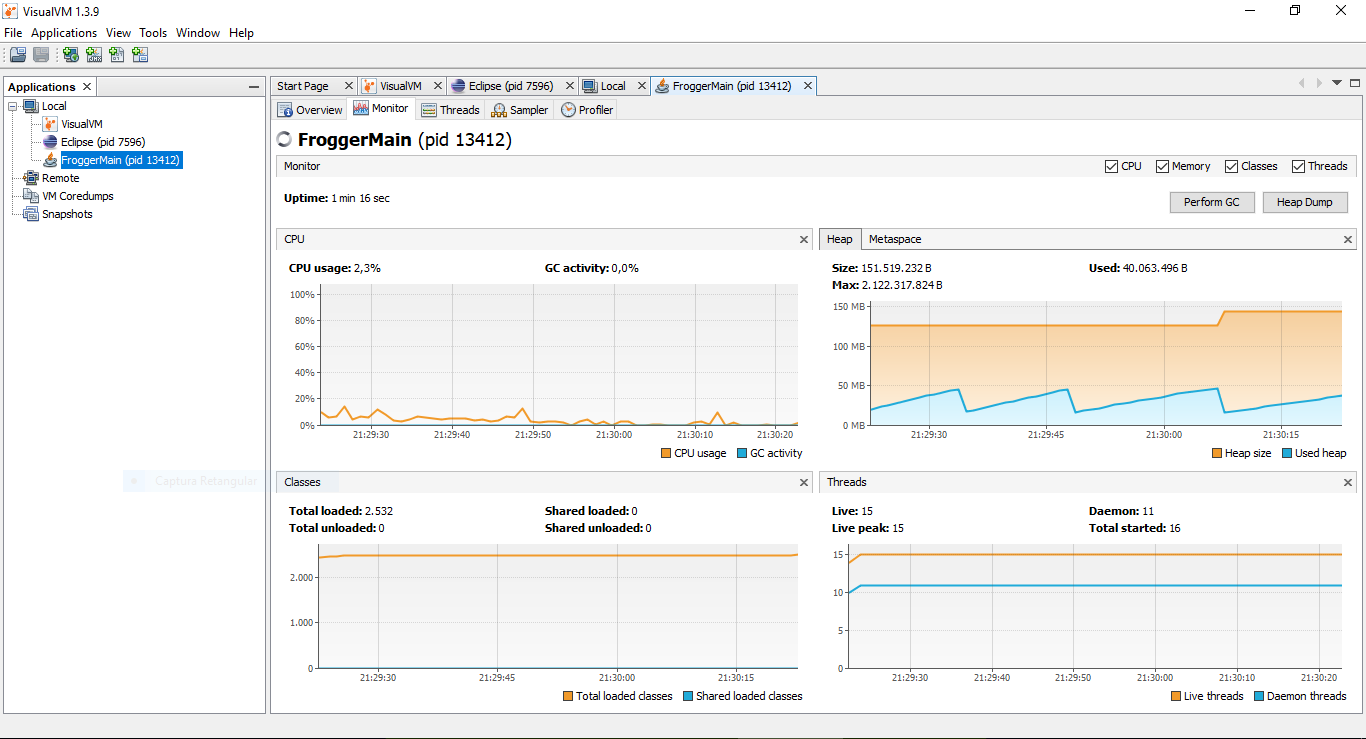This screenshot has width=1366, height=739.
Task: Maximize the editor window area icon
Action: [1355, 83]
